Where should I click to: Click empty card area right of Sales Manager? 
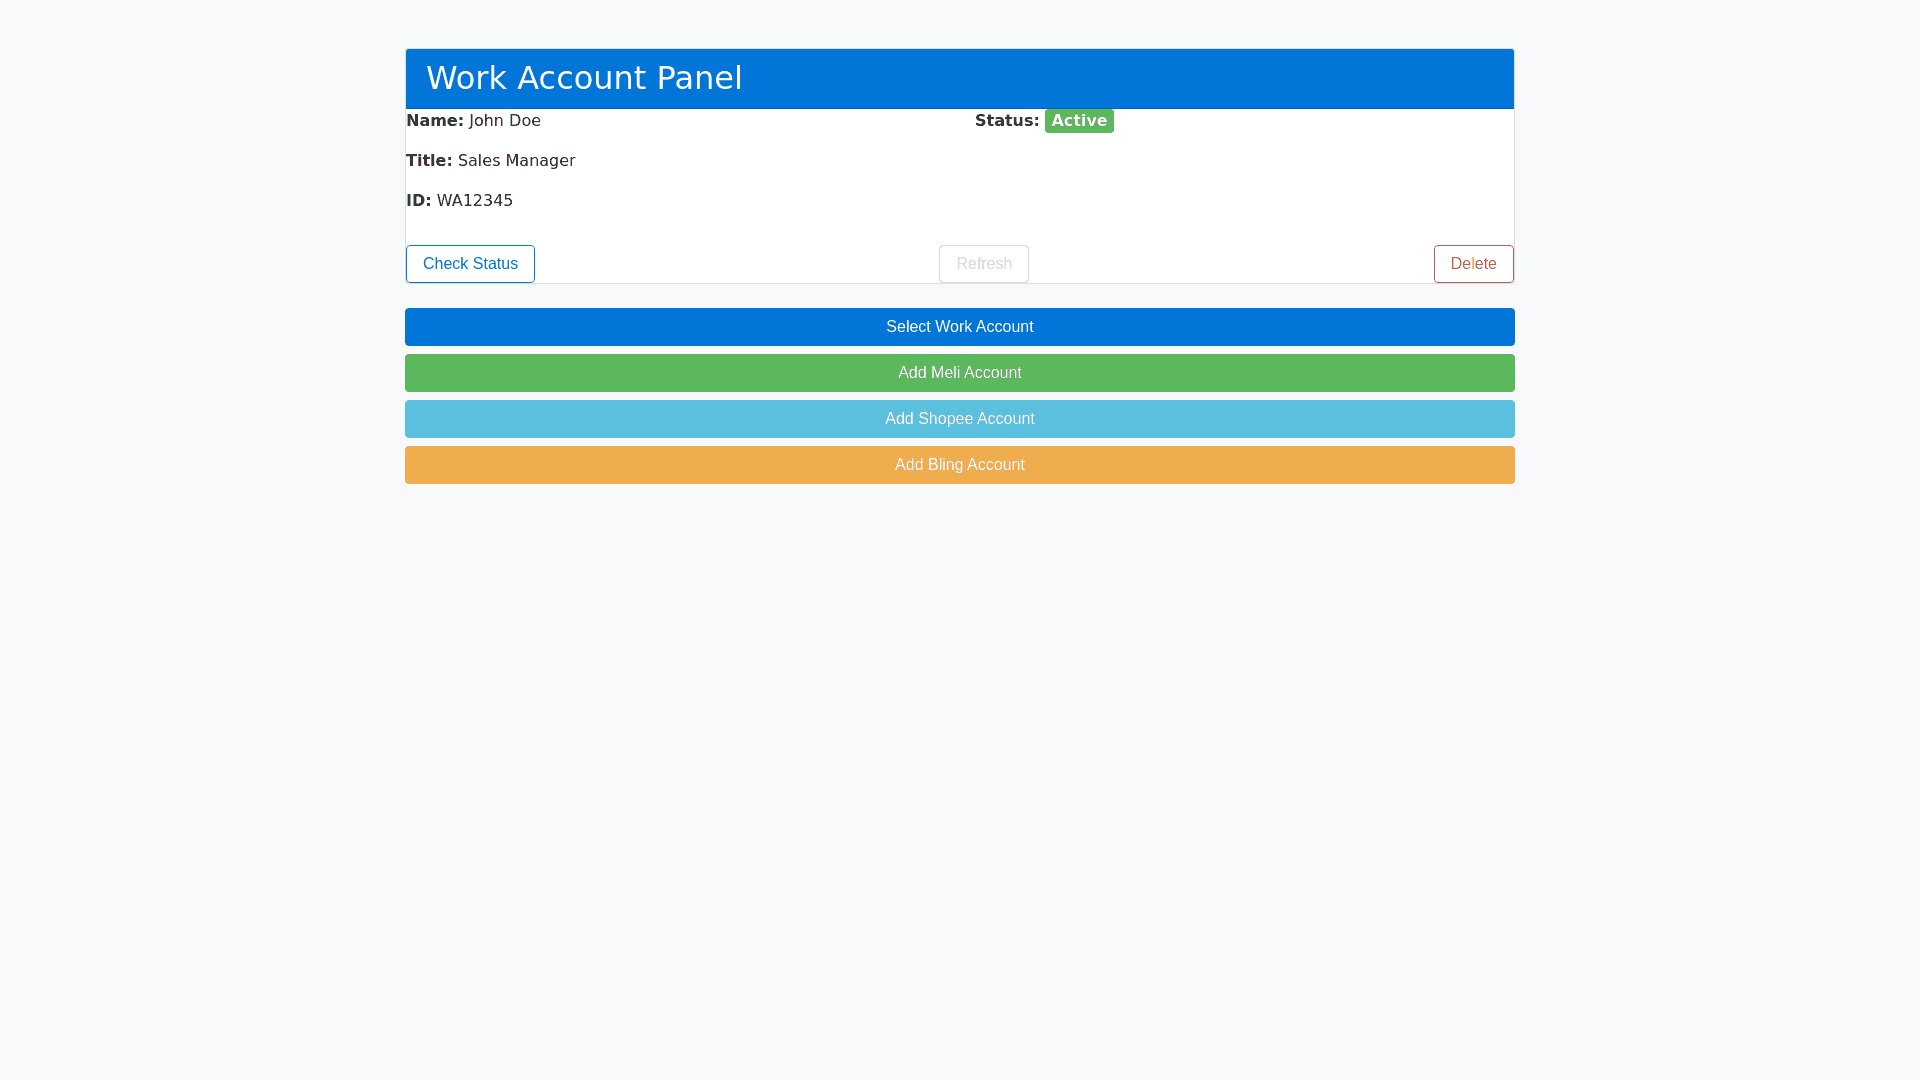pyautogui.click(x=780, y=161)
